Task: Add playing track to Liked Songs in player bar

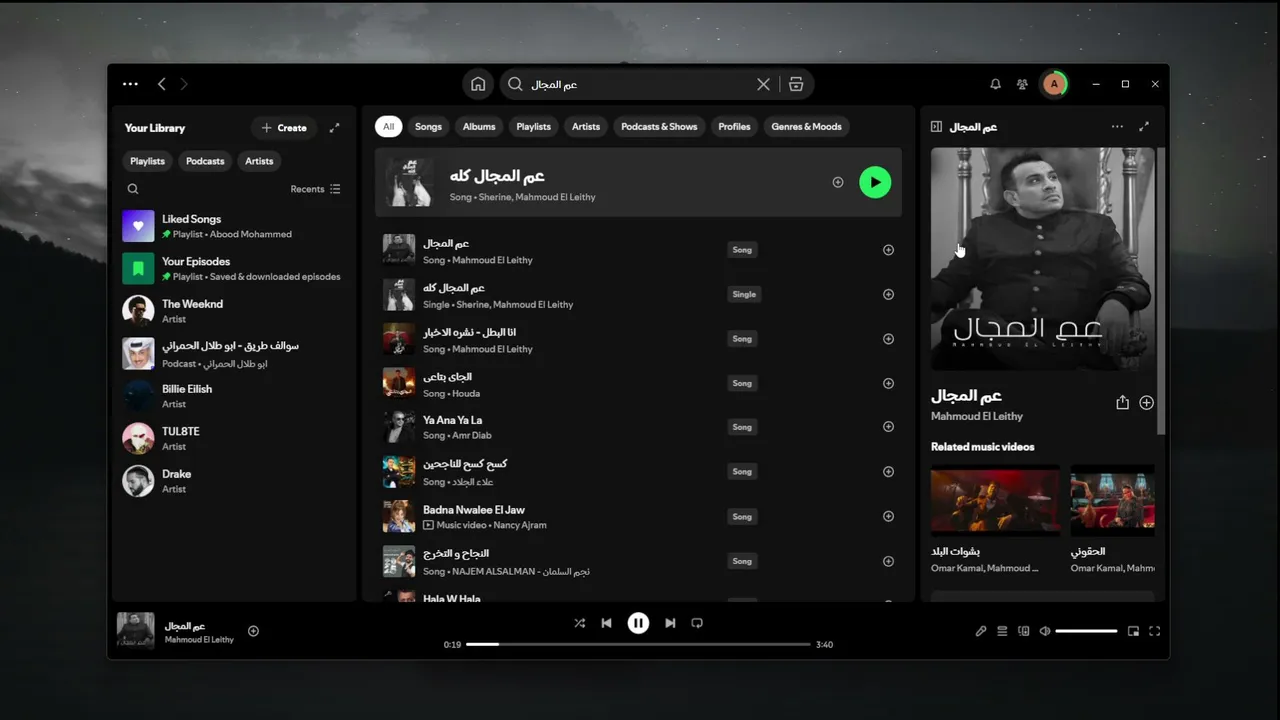Action: pos(253,631)
